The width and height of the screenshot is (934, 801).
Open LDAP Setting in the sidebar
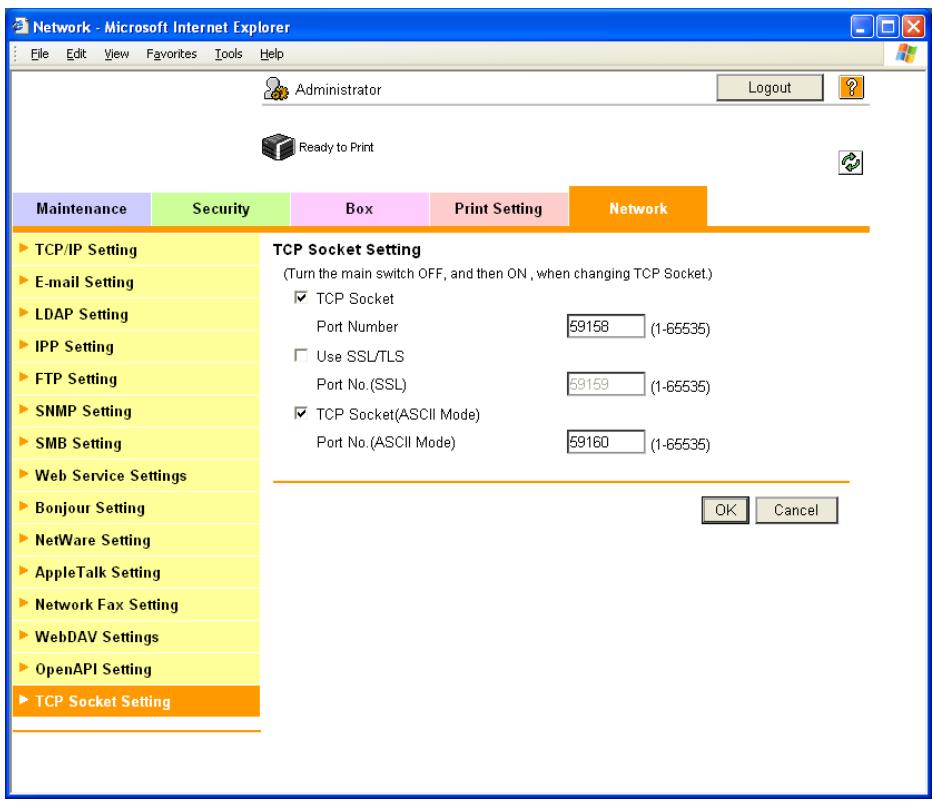pyautogui.click(x=136, y=314)
